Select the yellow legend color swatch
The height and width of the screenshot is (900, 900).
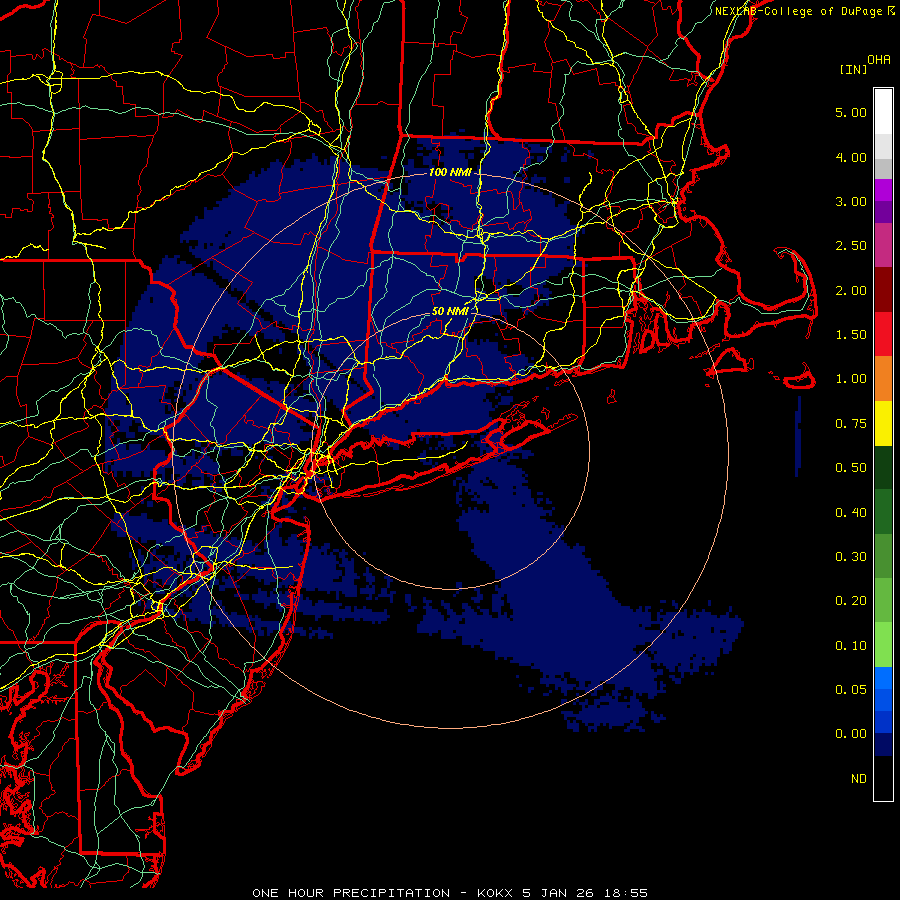(883, 424)
